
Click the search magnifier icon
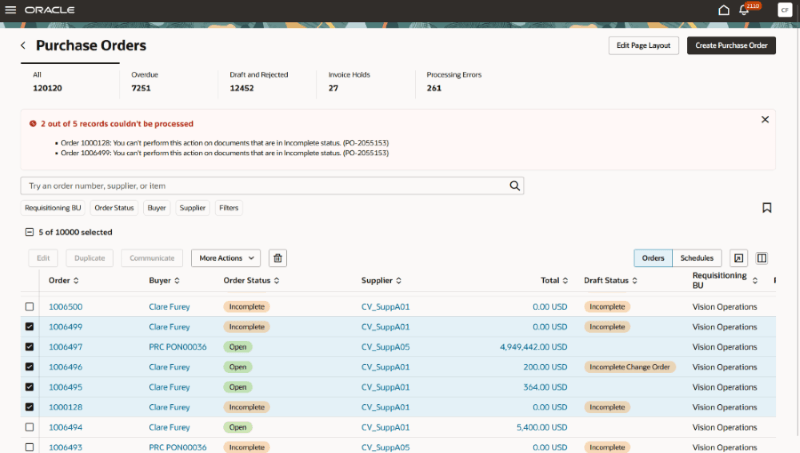click(x=514, y=186)
